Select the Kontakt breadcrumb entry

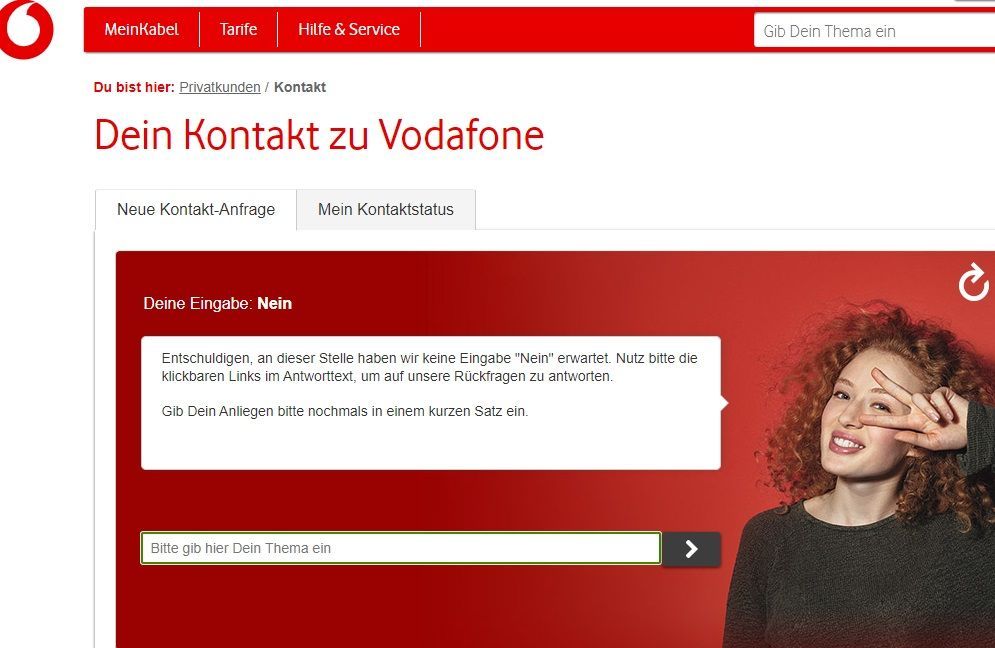tap(300, 87)
